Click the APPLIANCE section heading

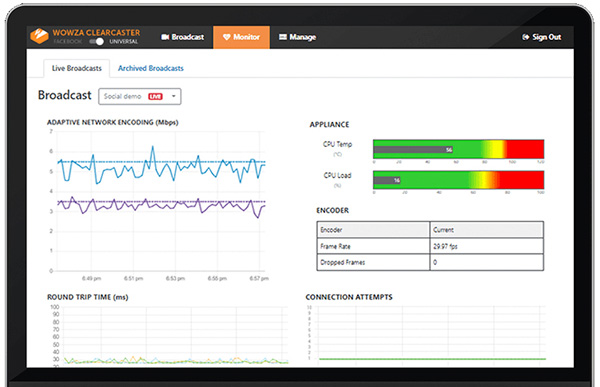click(x=329, y=125)
